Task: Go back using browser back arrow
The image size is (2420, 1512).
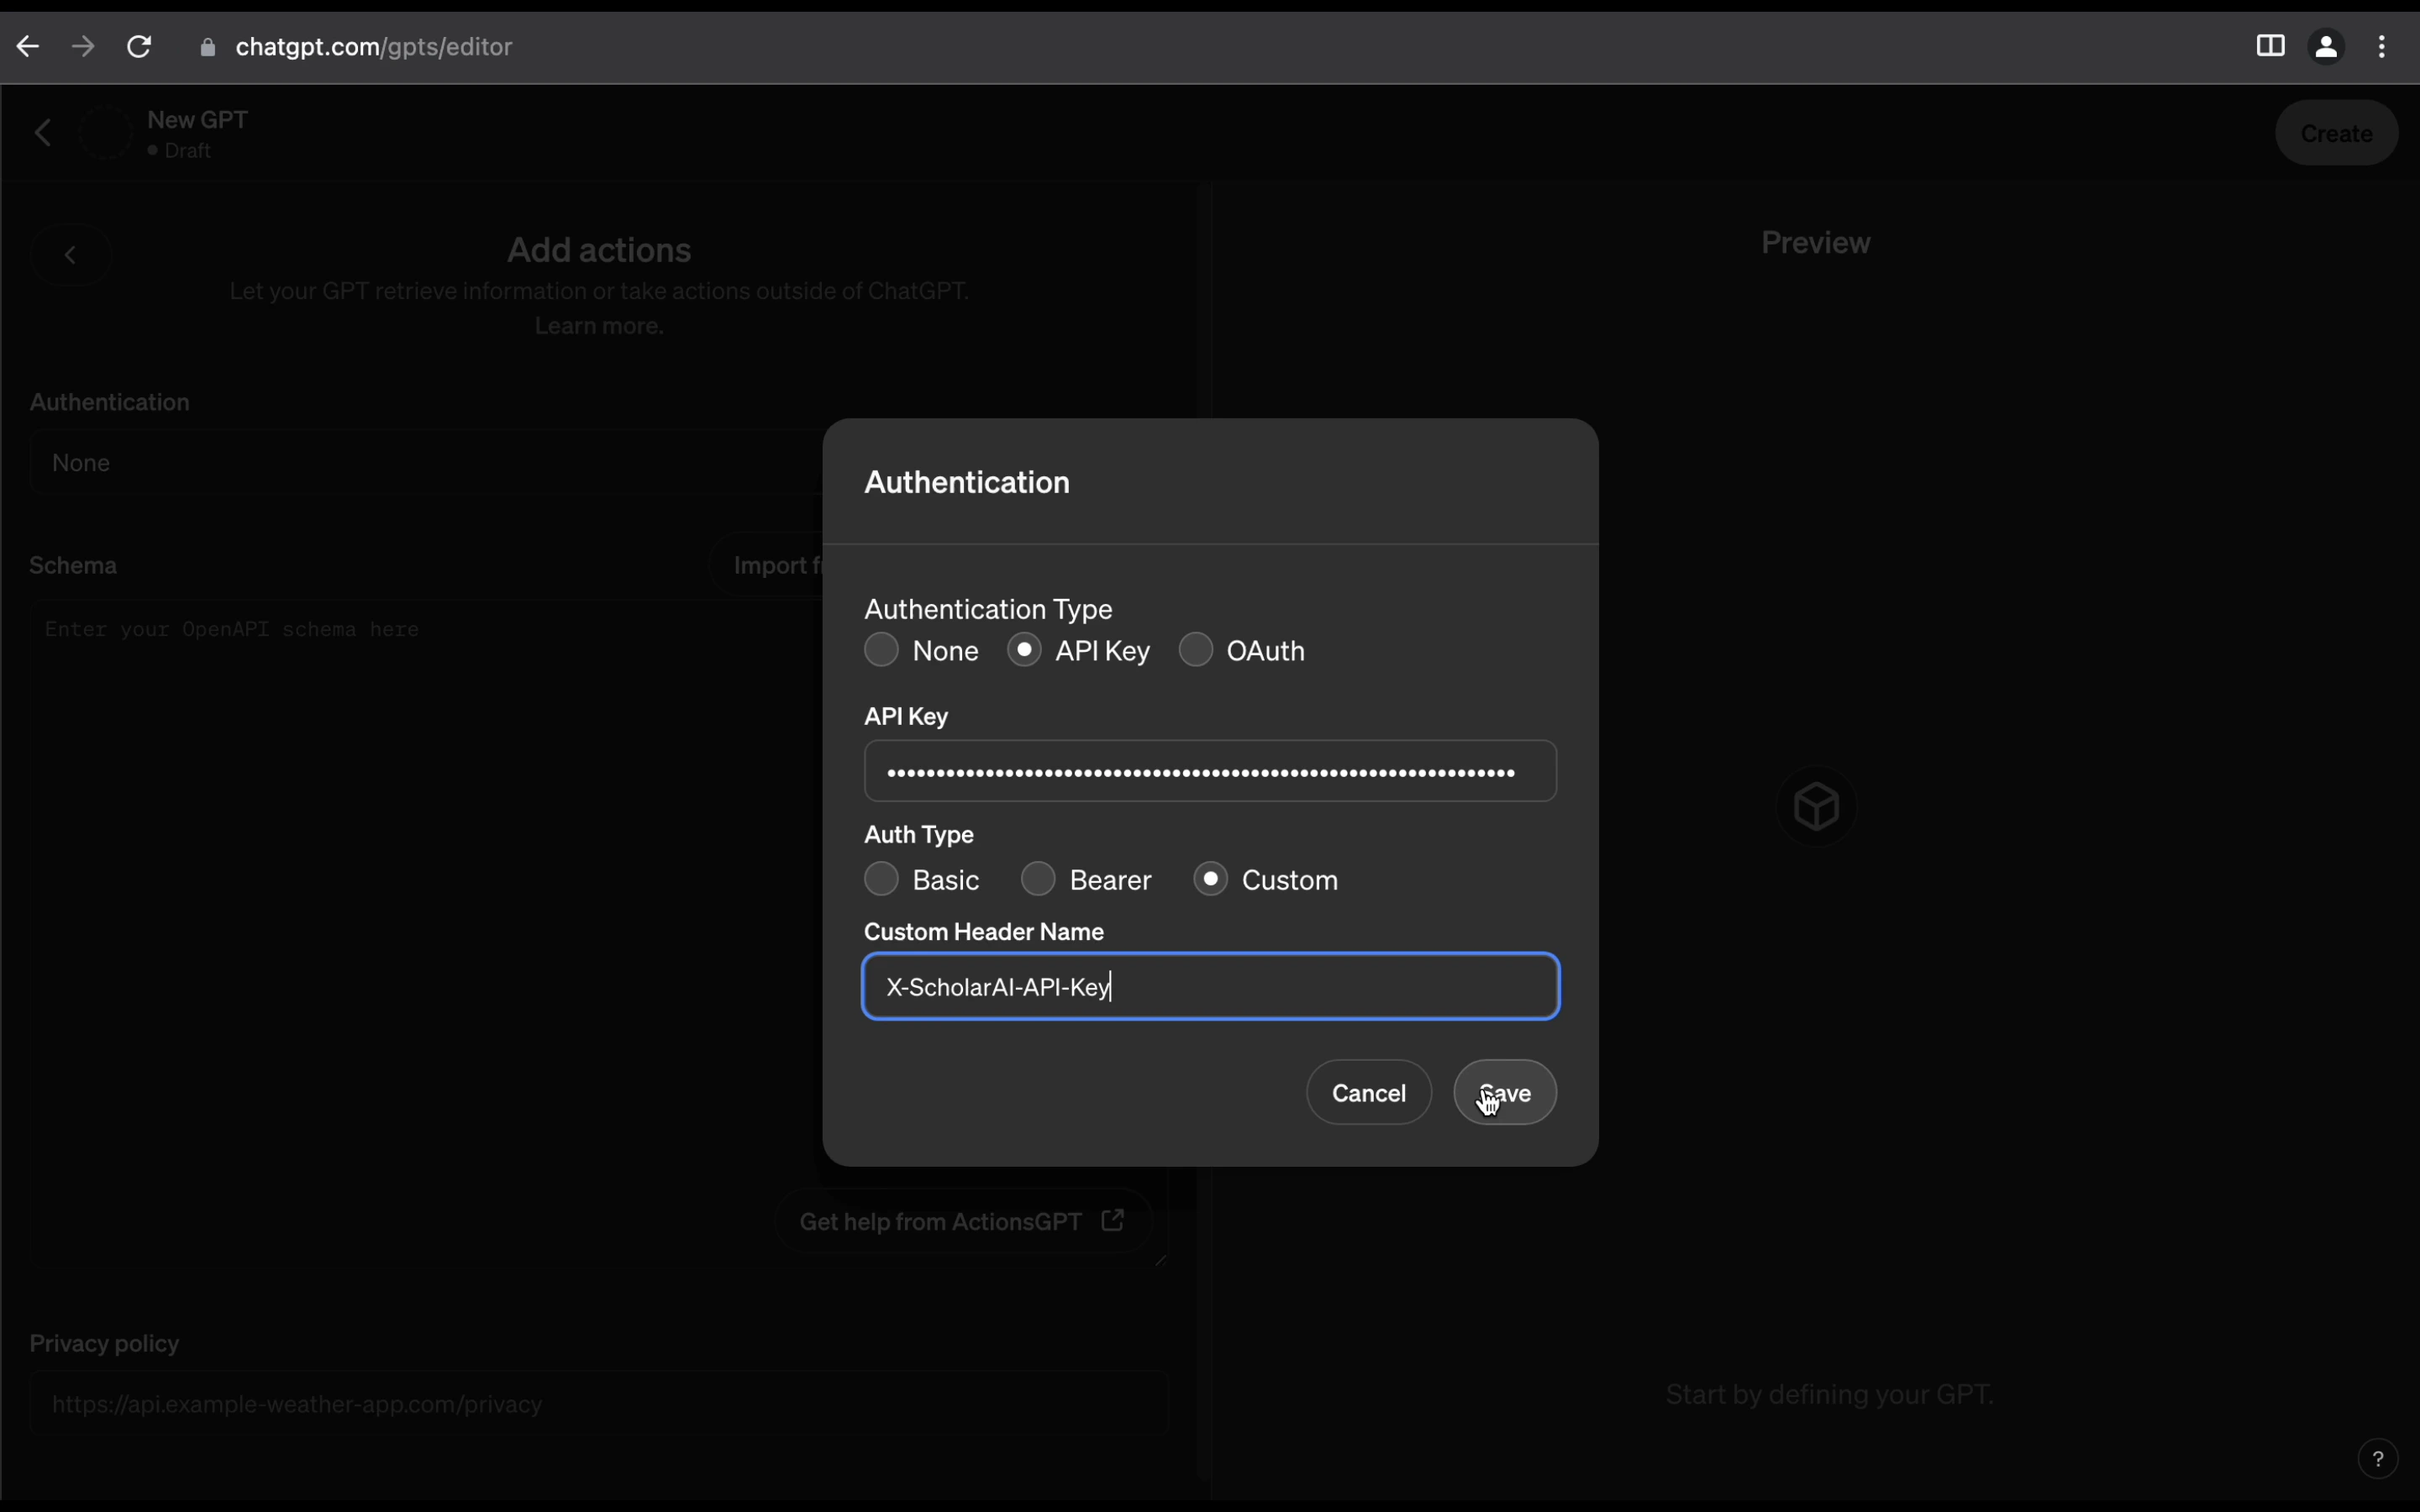Action: [x=28, y=47]
